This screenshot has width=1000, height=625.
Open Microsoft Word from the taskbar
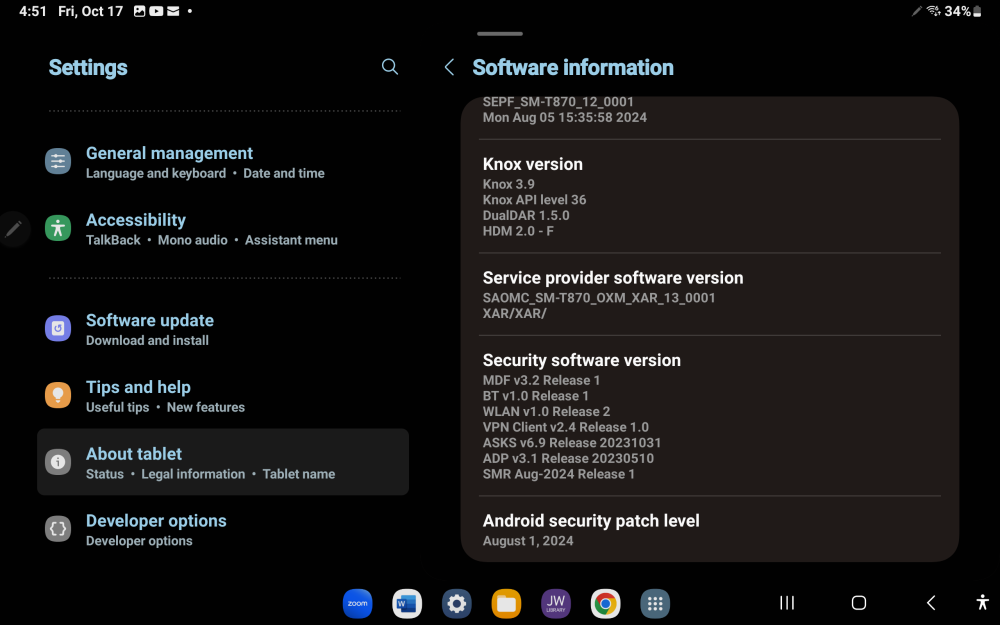[406, 603]
